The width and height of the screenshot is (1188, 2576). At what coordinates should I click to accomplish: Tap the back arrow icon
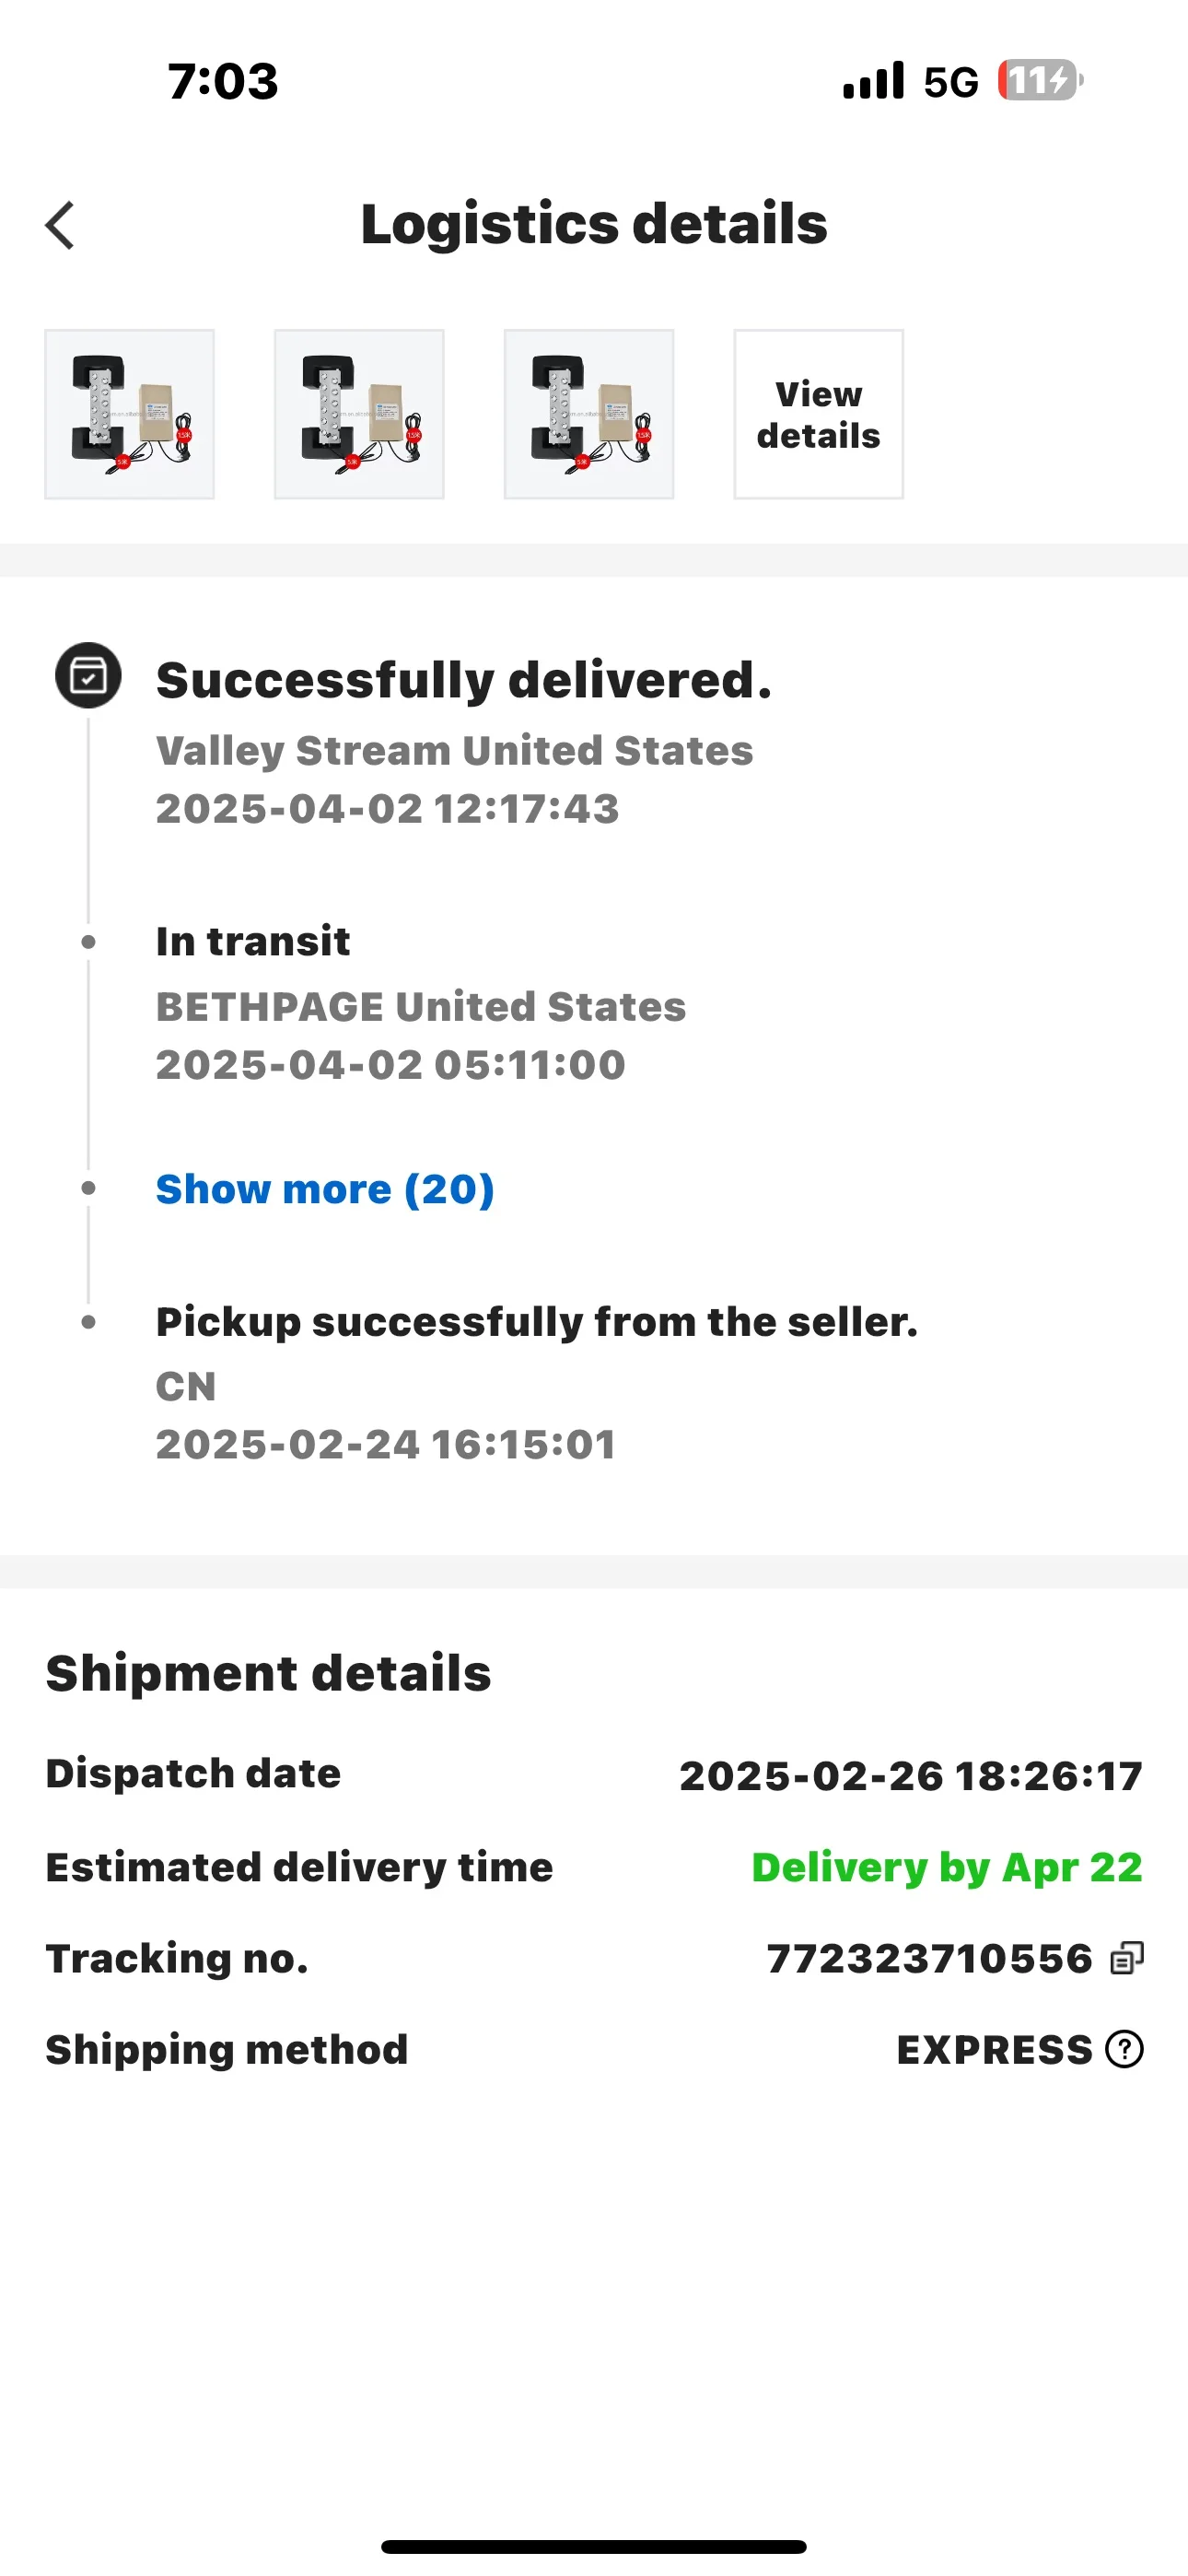click(60, 225)
